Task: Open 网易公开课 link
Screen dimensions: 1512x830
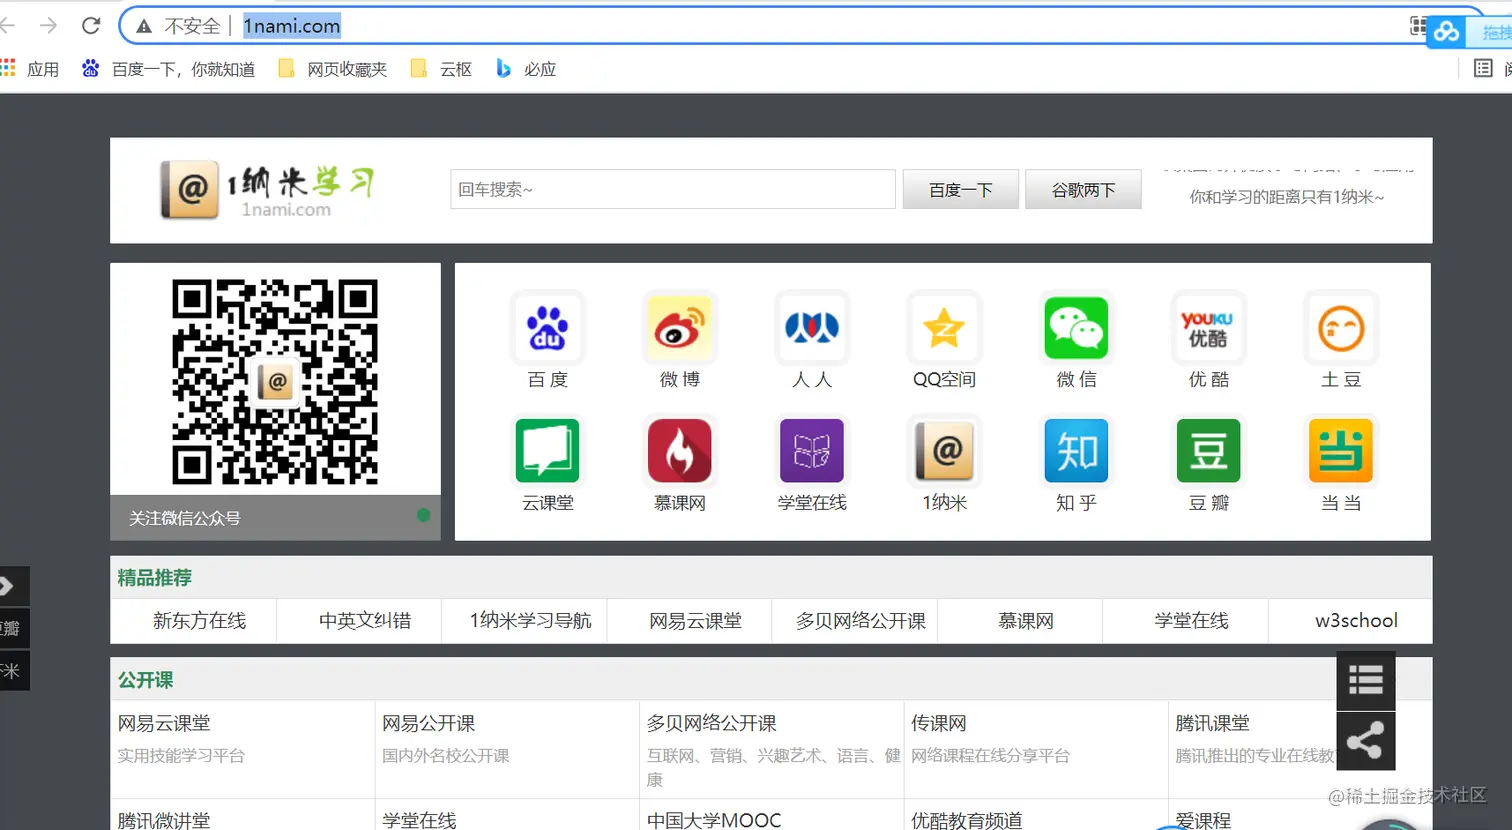Action: point(428,723)
